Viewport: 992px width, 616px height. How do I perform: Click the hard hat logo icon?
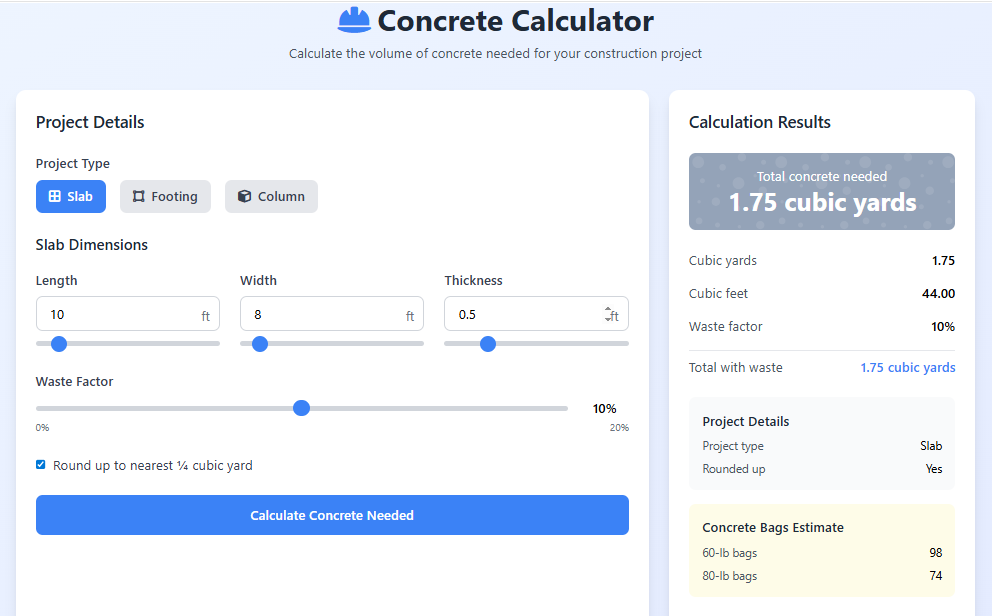click(354, 20)
